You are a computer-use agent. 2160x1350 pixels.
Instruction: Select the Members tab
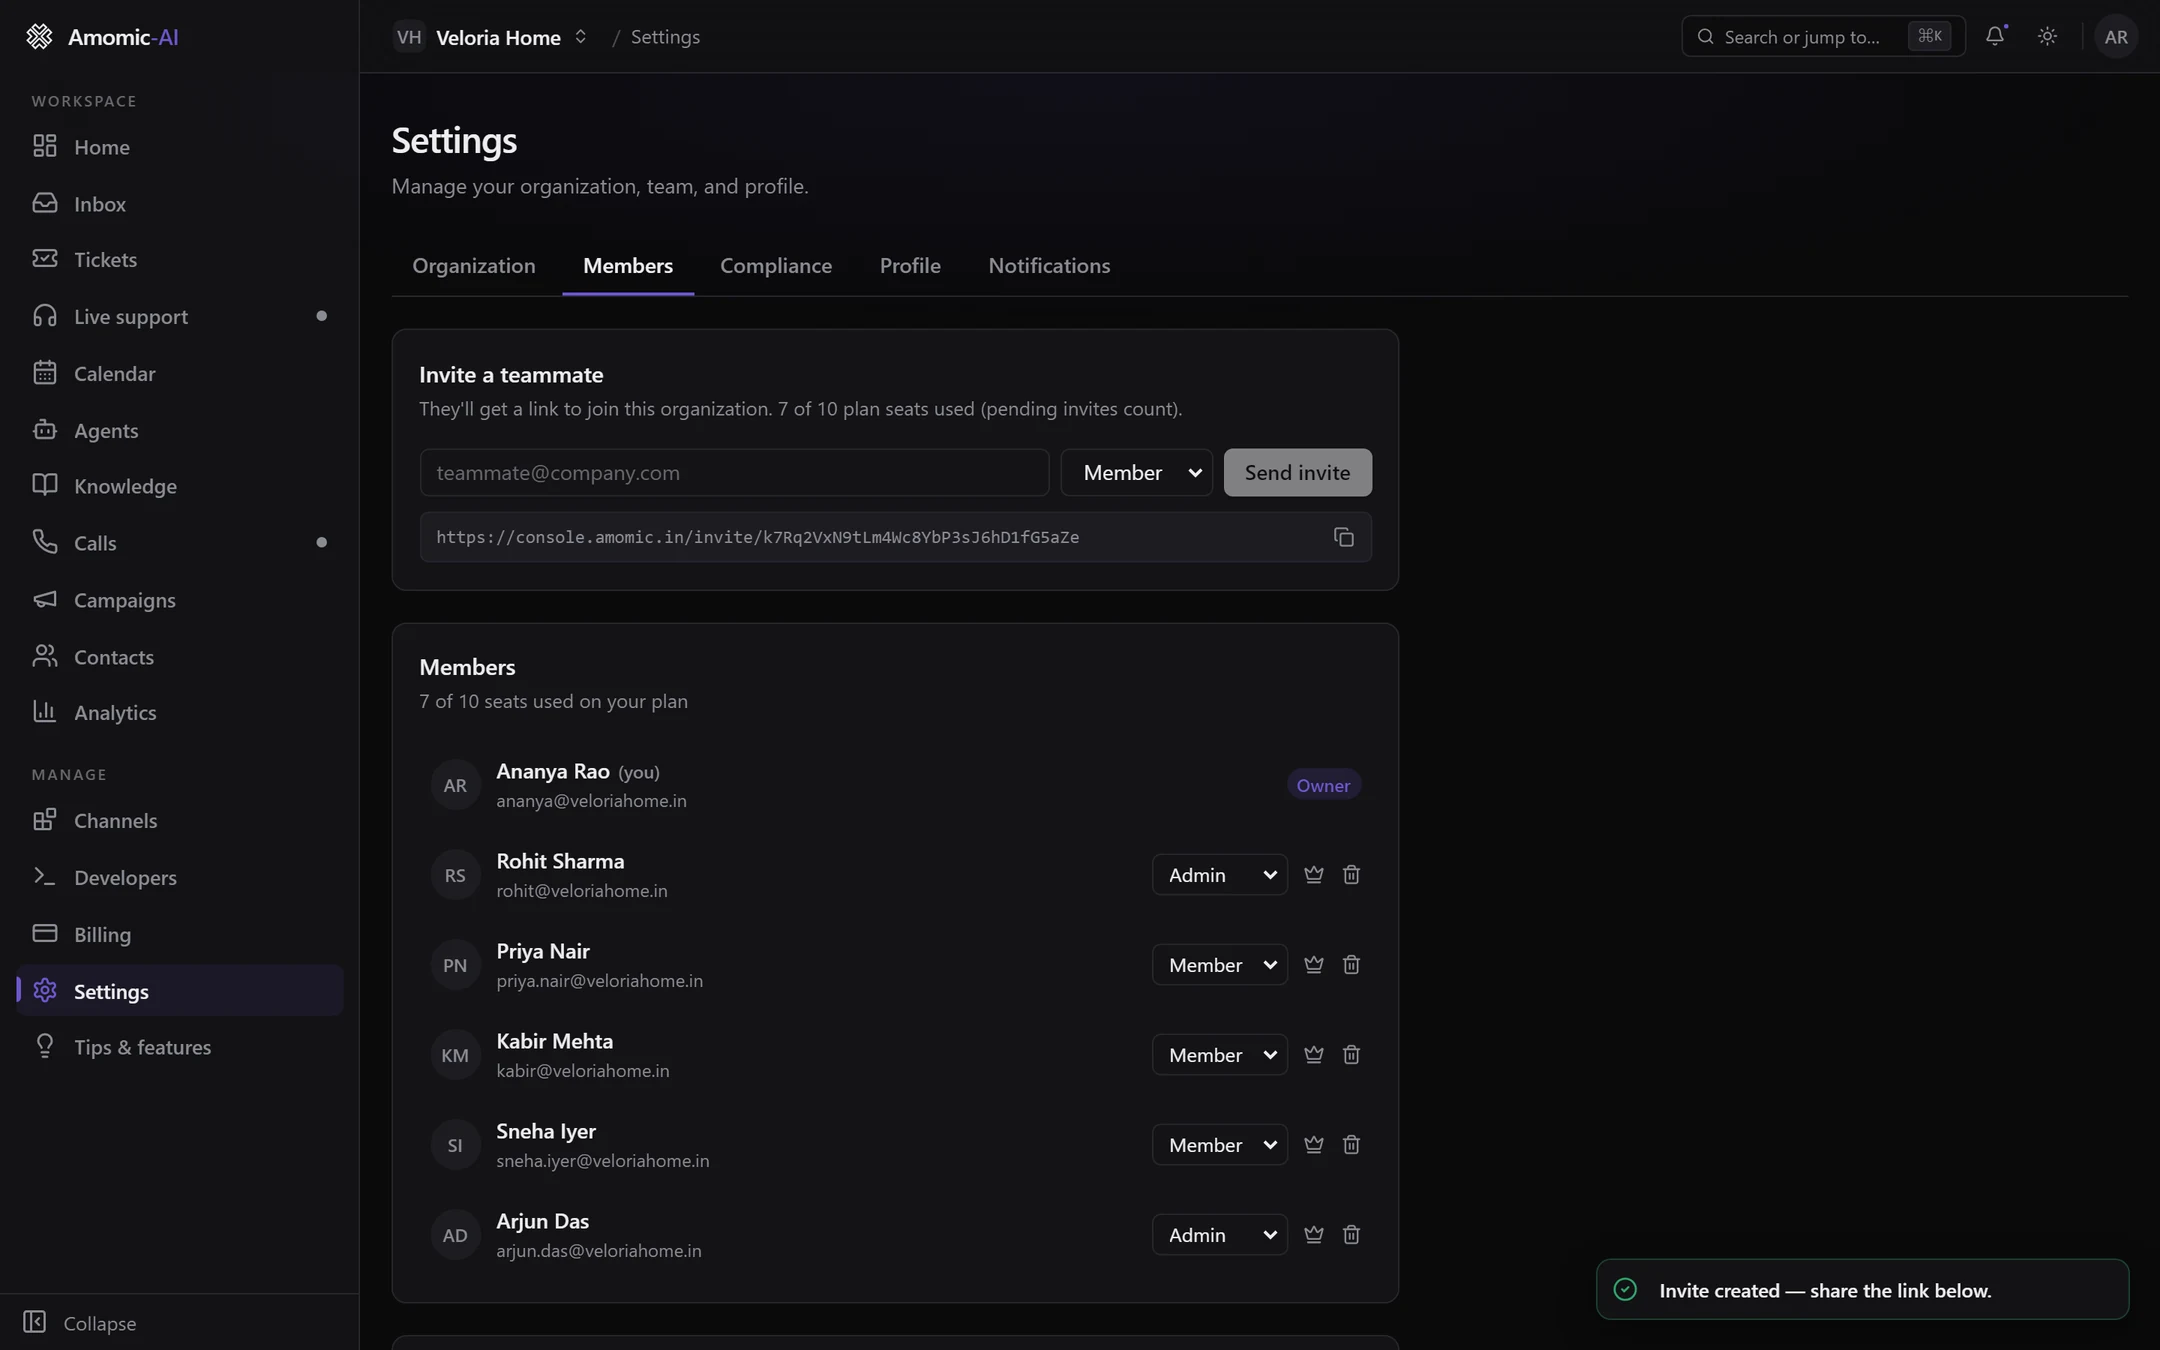pos(628,266)
